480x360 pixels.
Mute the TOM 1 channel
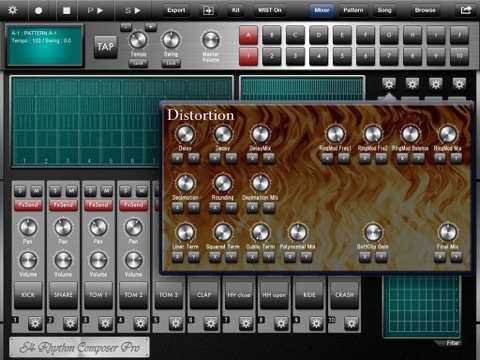107,191
